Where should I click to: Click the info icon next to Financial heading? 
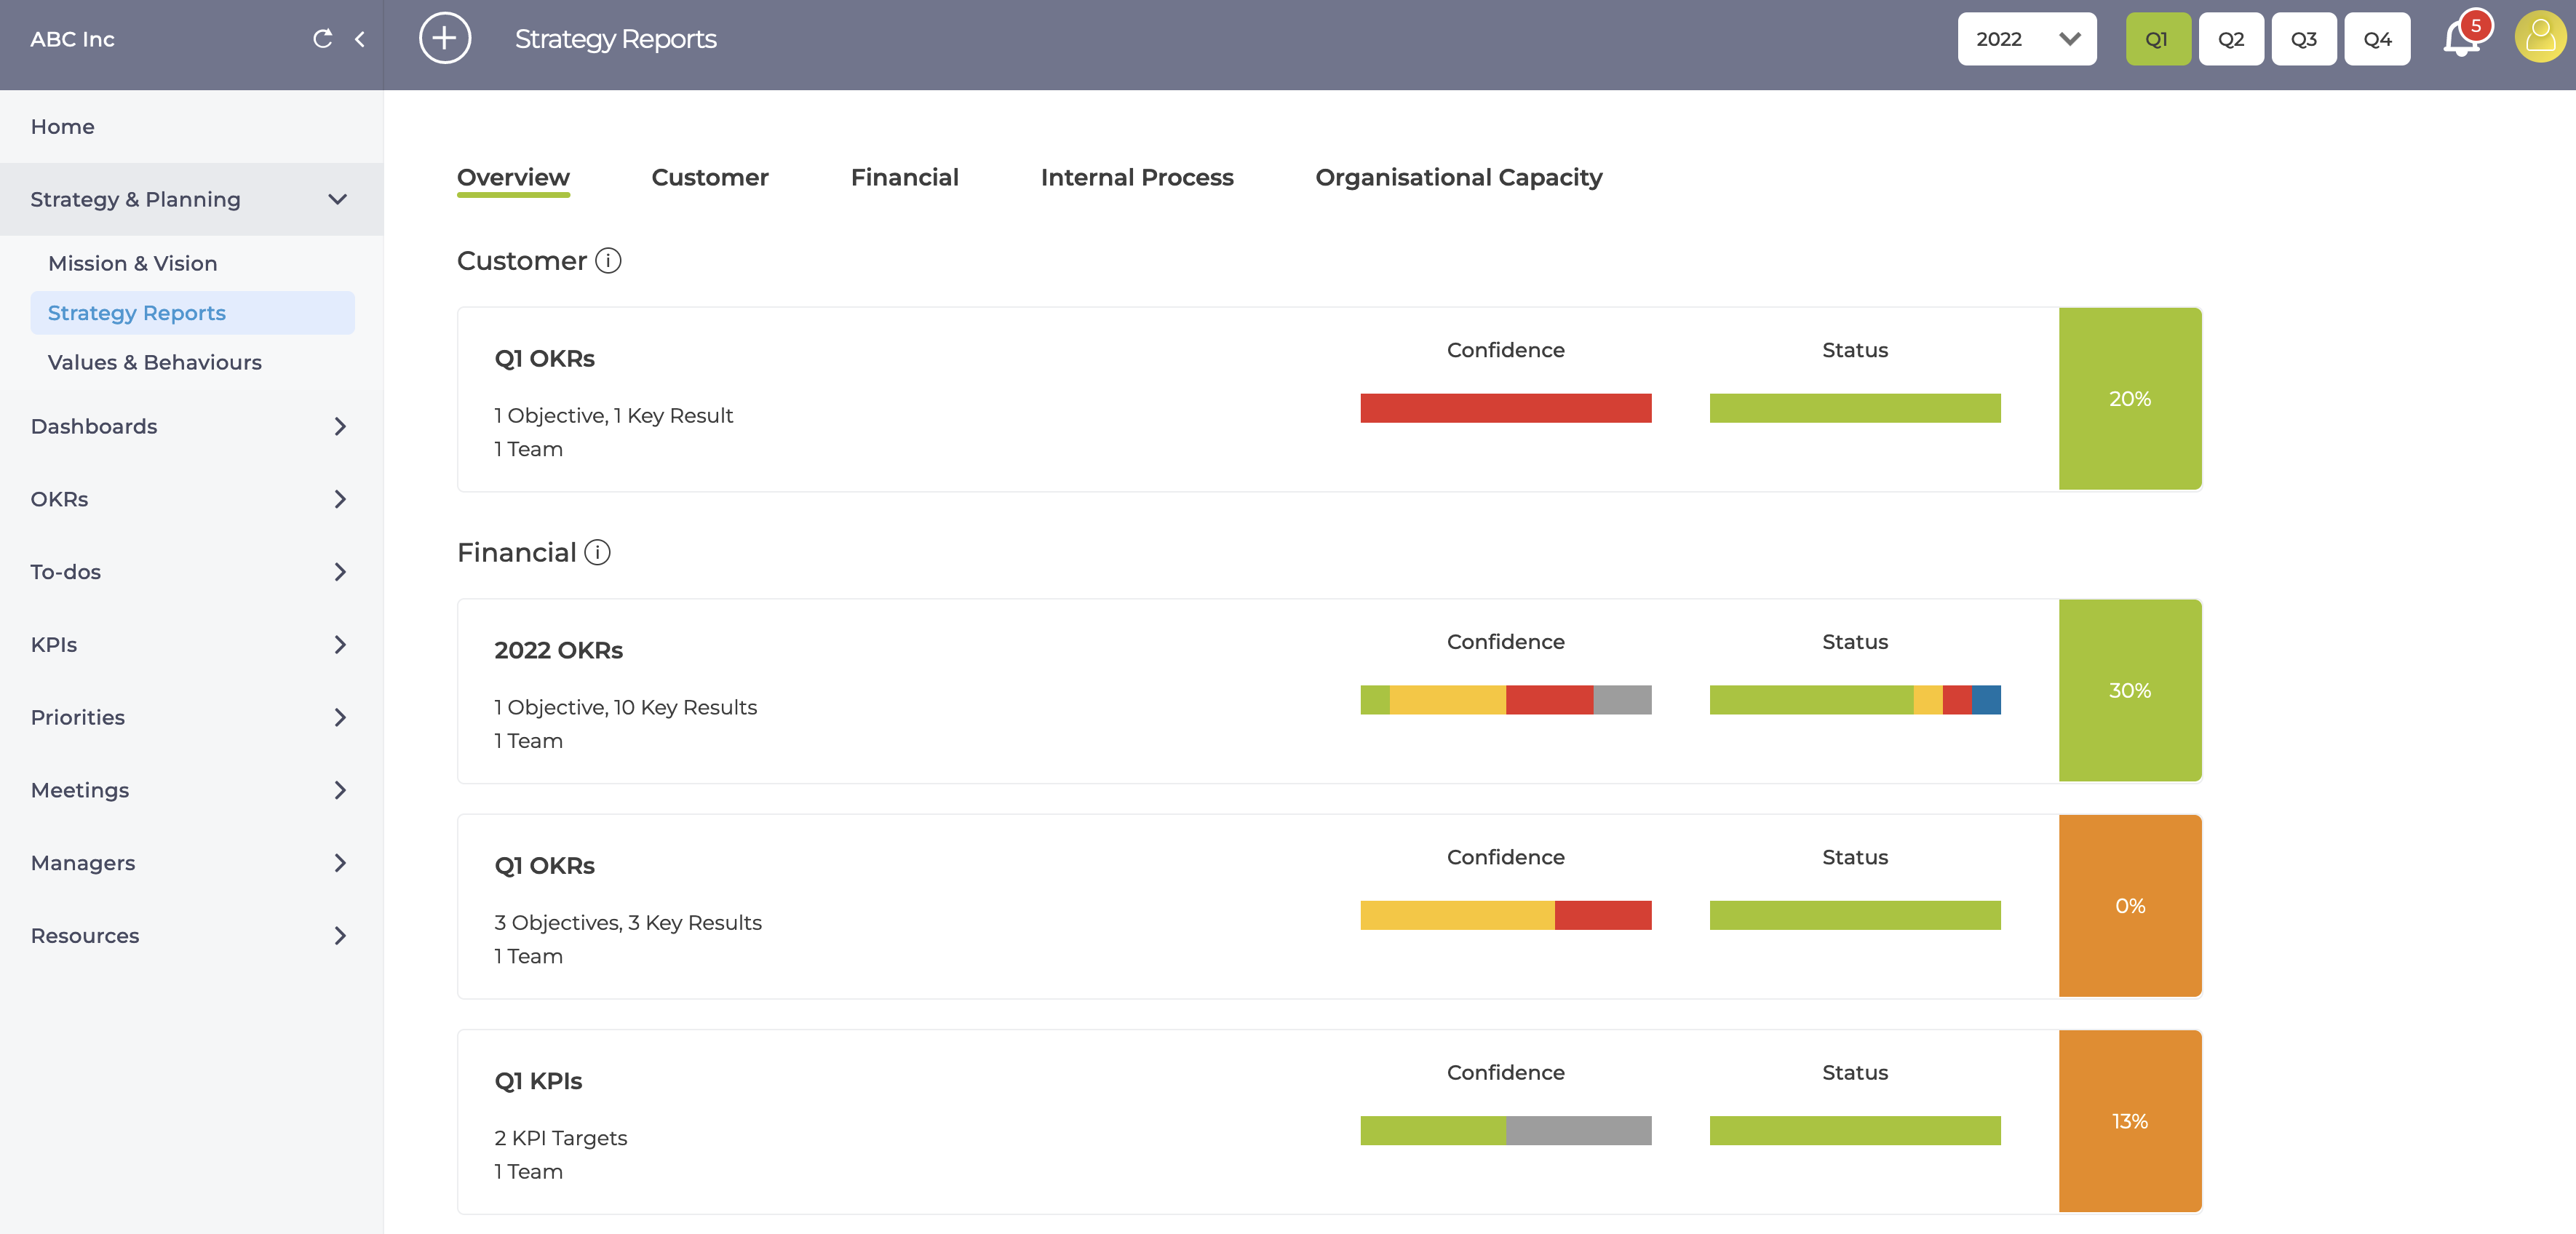point(597,553)
